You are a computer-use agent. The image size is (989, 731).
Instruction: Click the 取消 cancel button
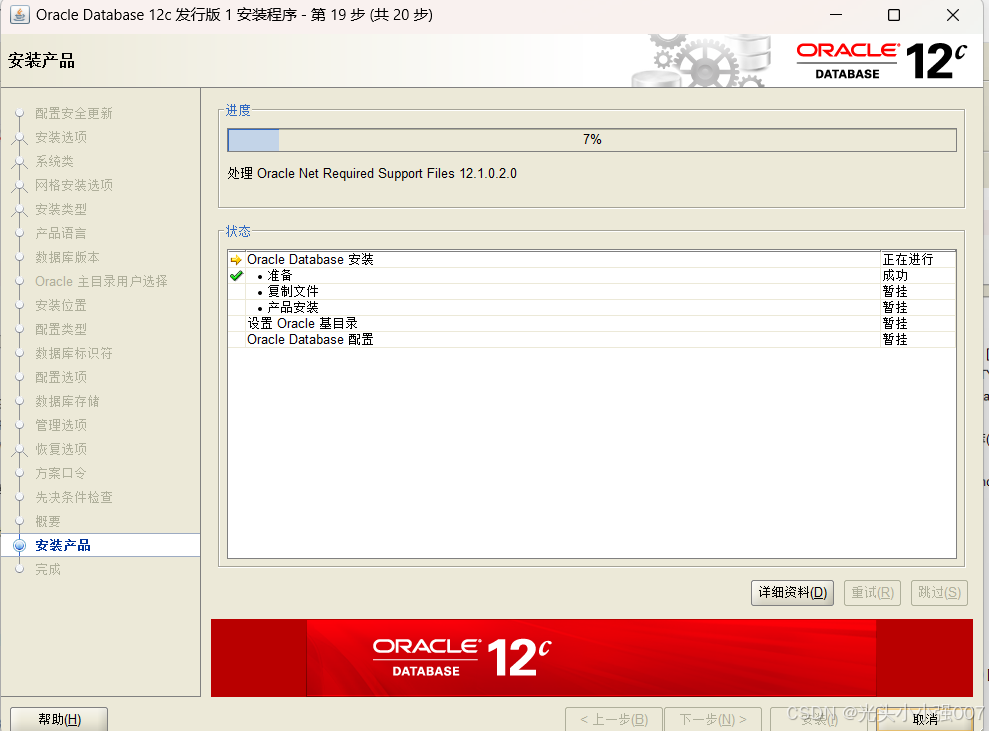(x=925, y=720)
